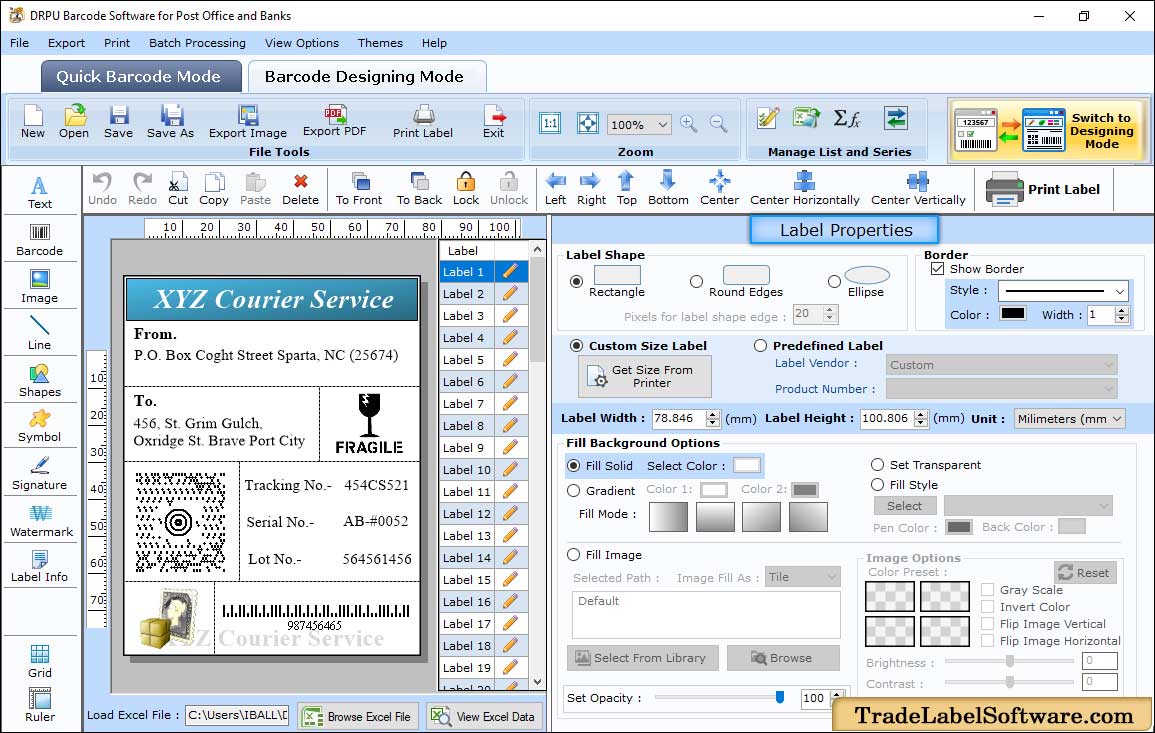Click the Load Excel File path field
Viewport: 1155px width, 733px height.
tap(236, 715)
